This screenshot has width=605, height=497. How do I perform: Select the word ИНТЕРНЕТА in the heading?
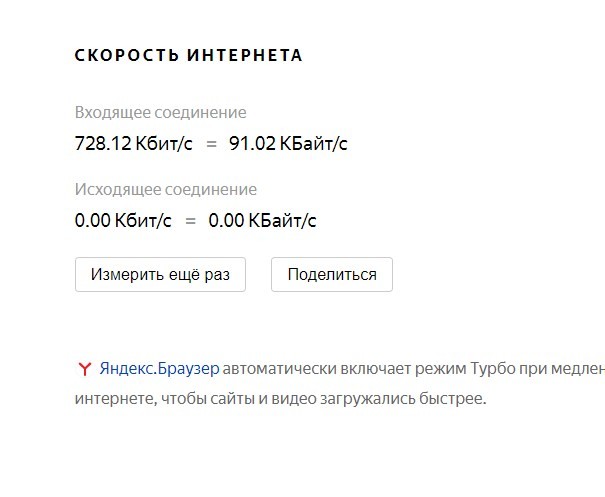[x=245, y=55]
